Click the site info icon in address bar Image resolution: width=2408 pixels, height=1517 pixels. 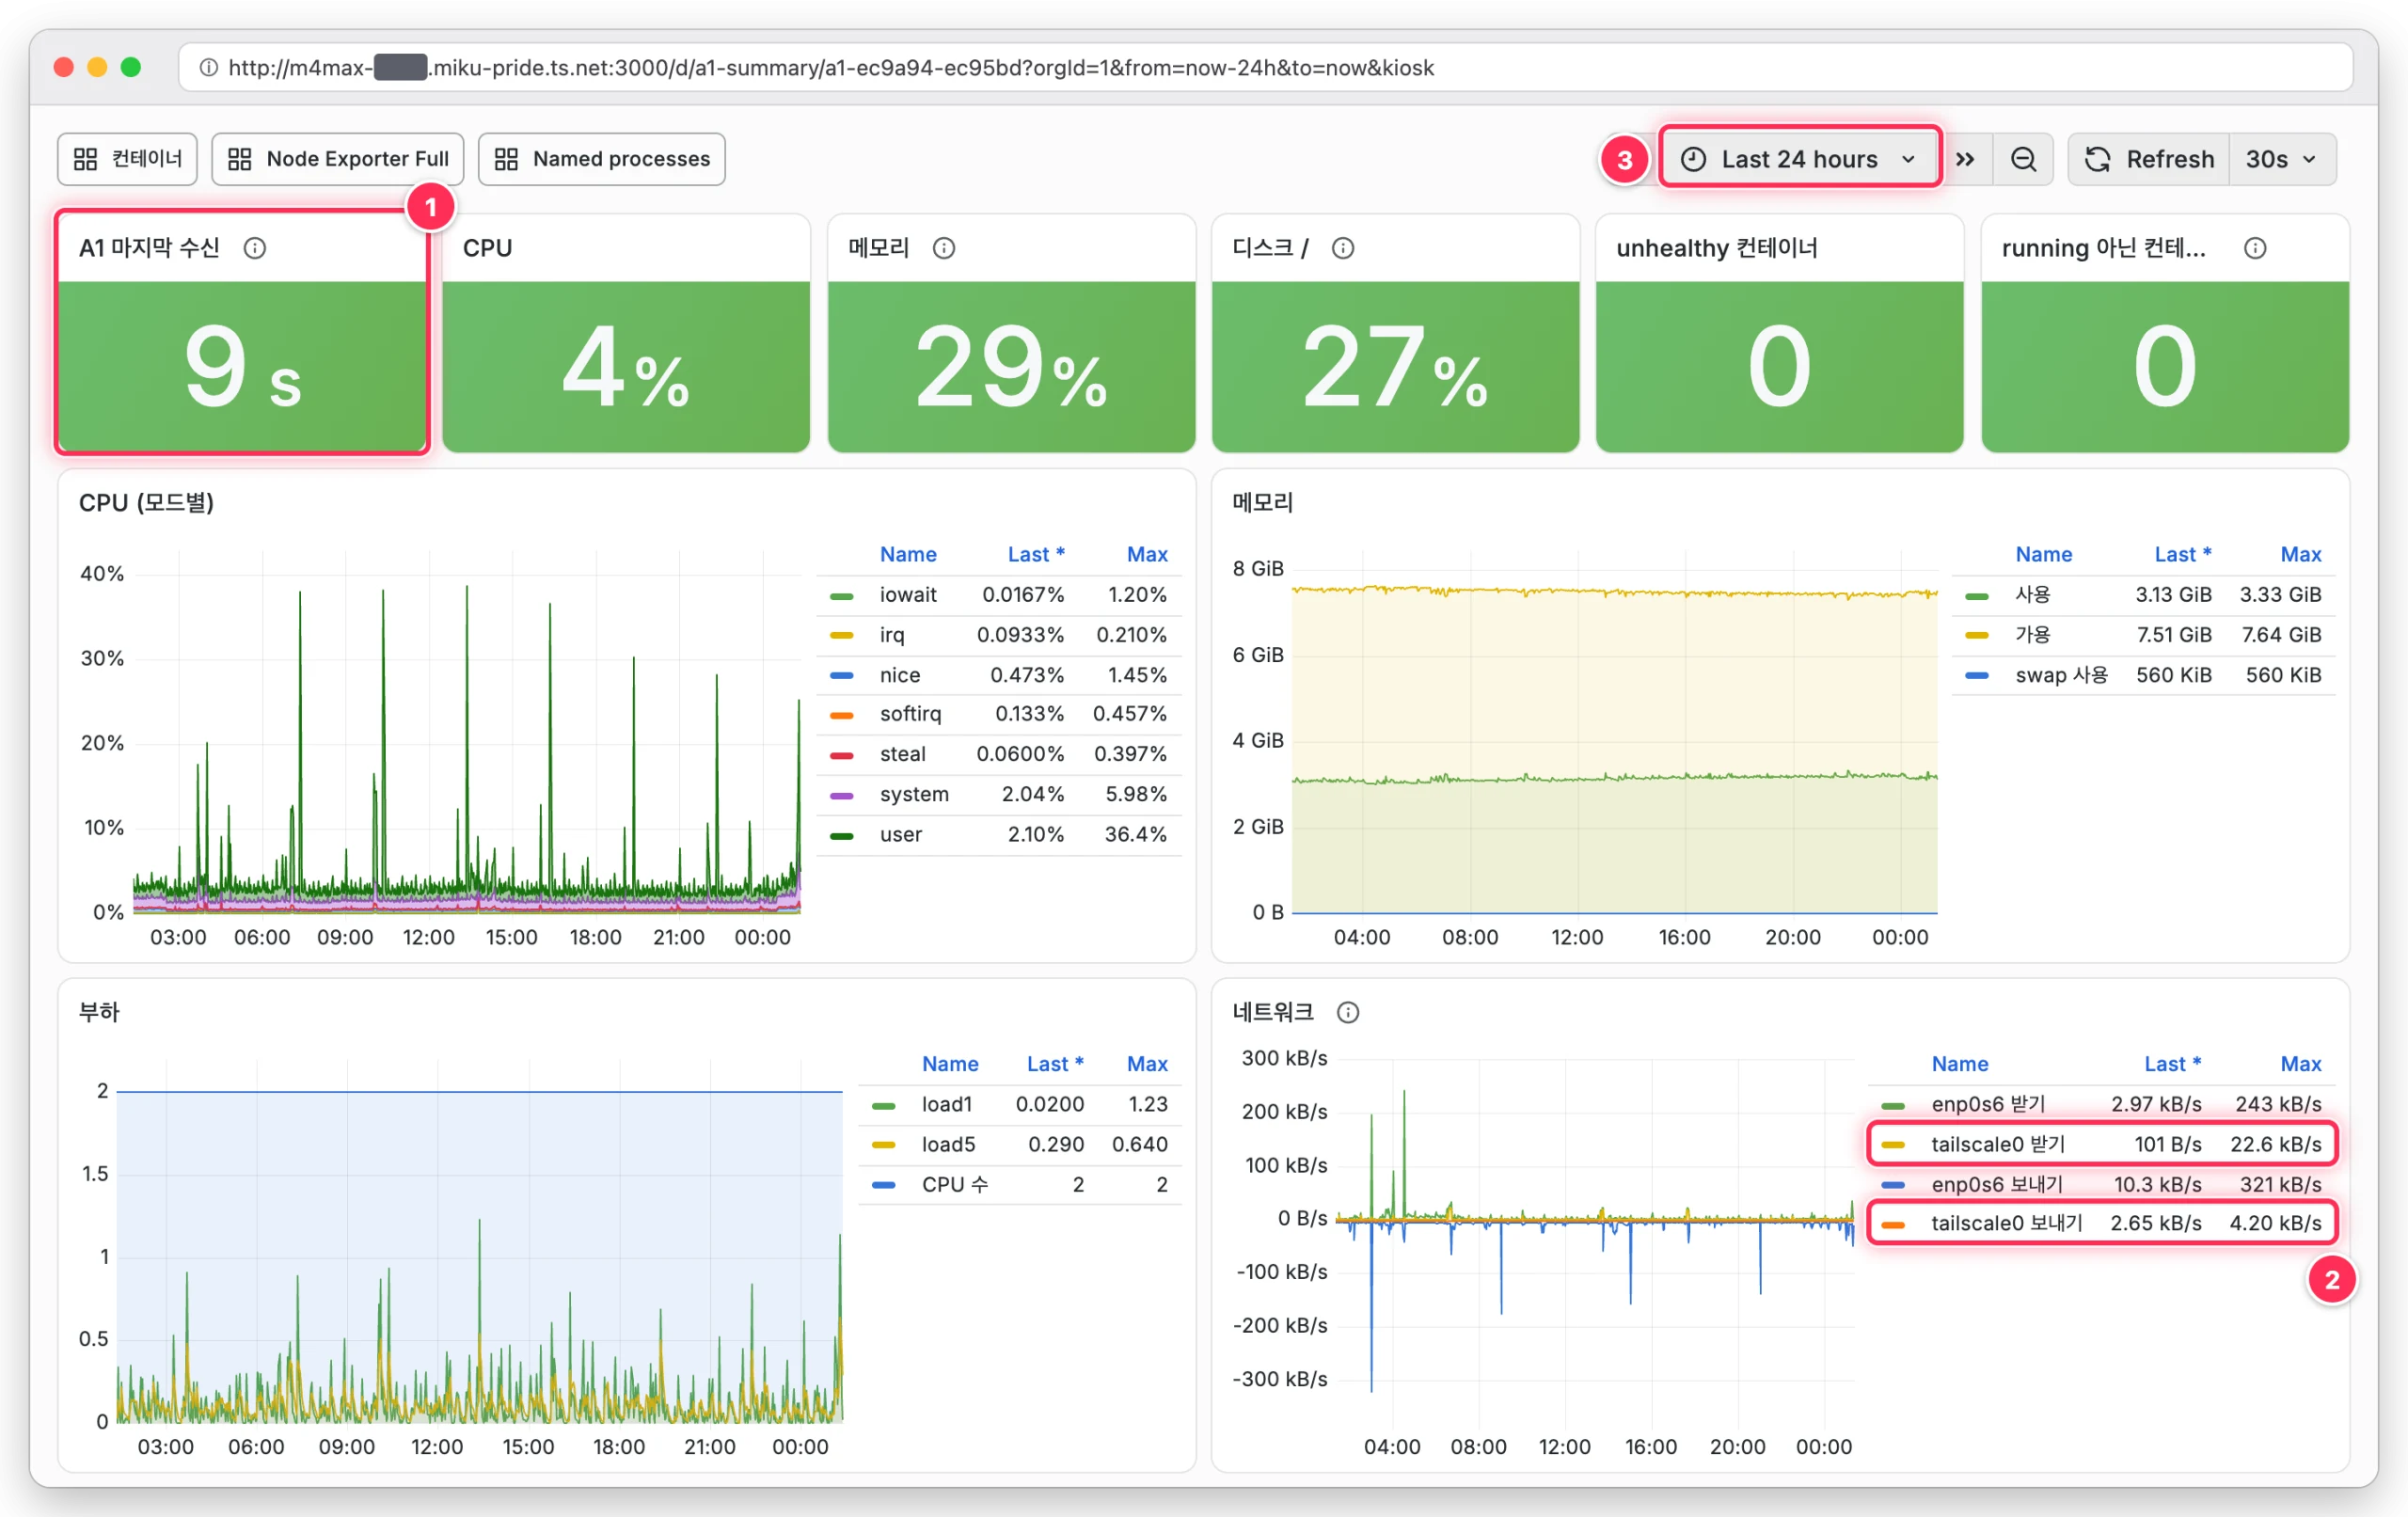pyautogui.click(x=208, y=68)
